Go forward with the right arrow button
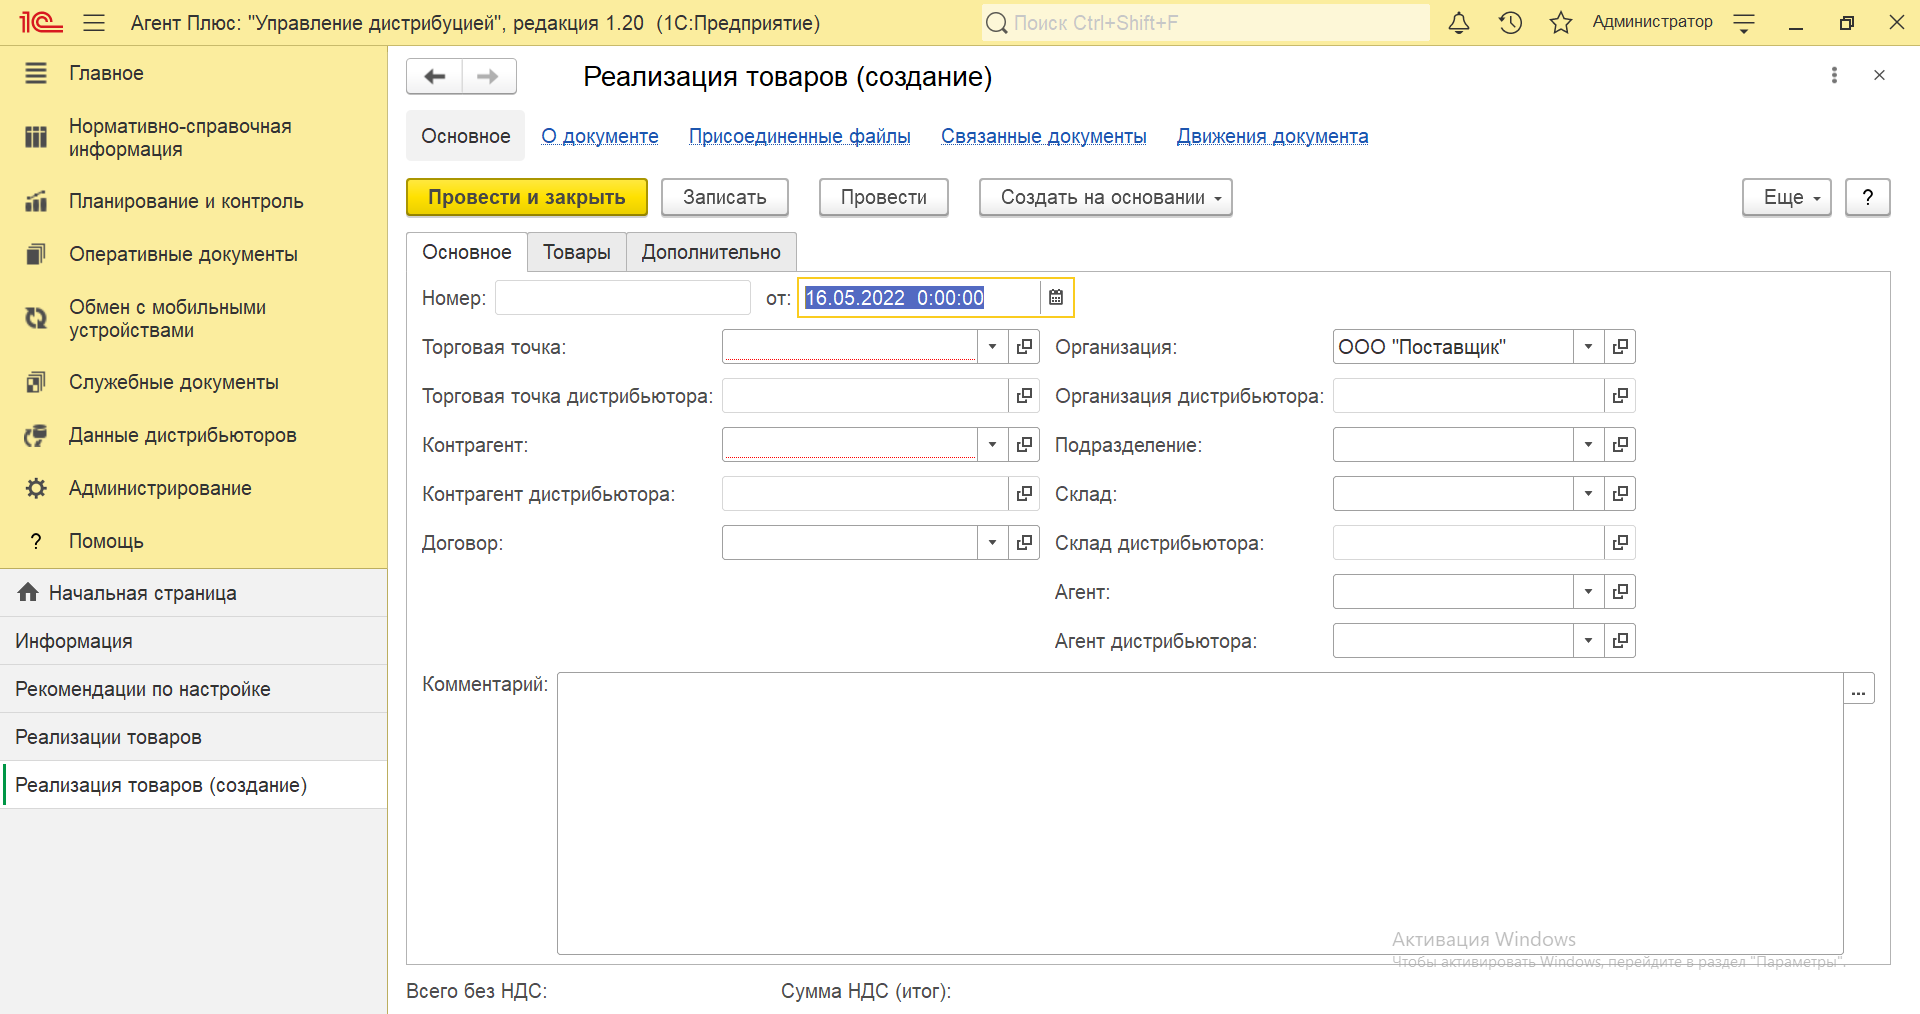 (489, 76)
